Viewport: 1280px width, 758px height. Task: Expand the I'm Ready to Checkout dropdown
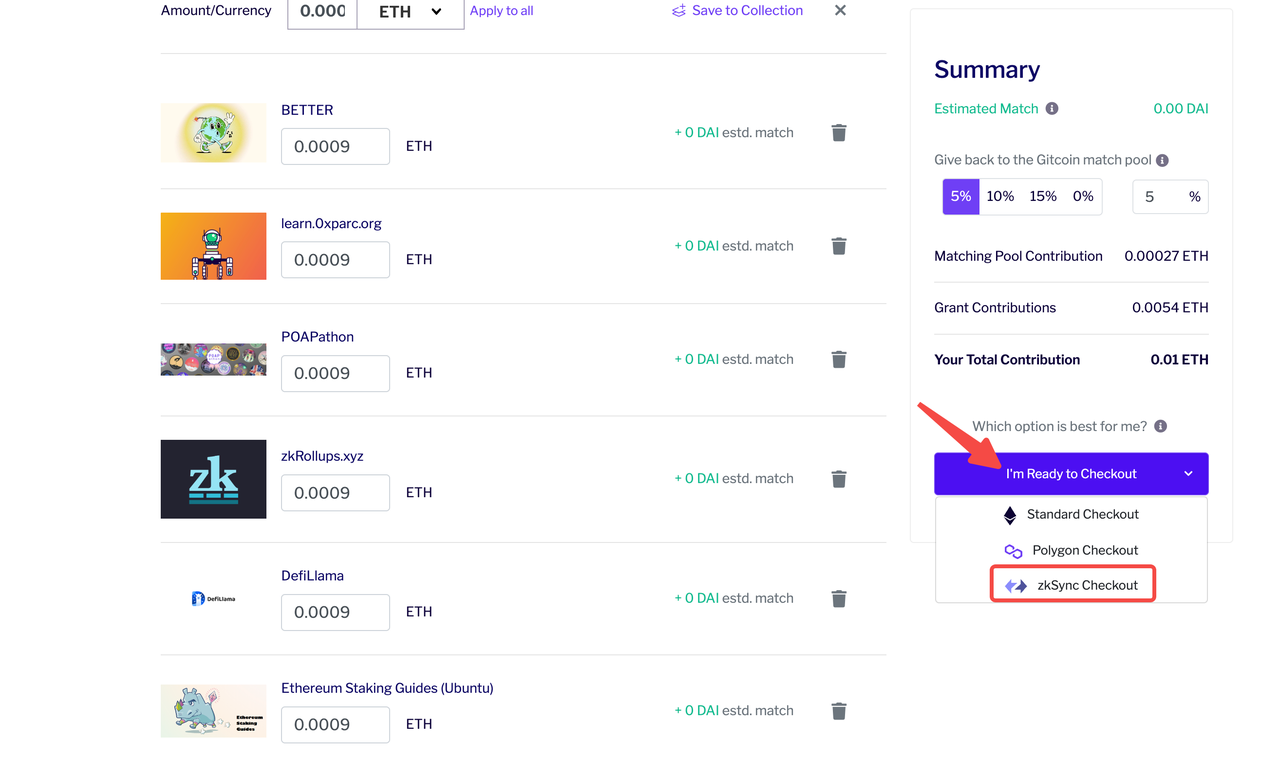[1188, 474]
